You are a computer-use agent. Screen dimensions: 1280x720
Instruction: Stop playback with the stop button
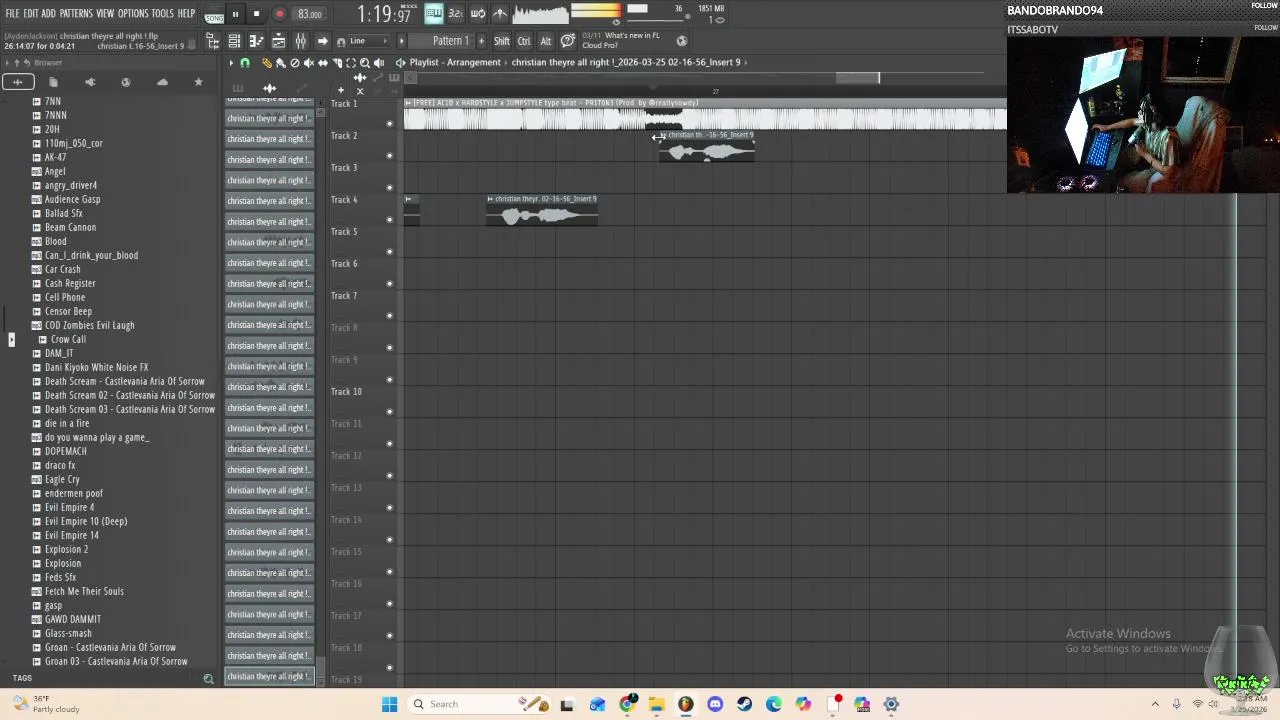coord(256,14)
